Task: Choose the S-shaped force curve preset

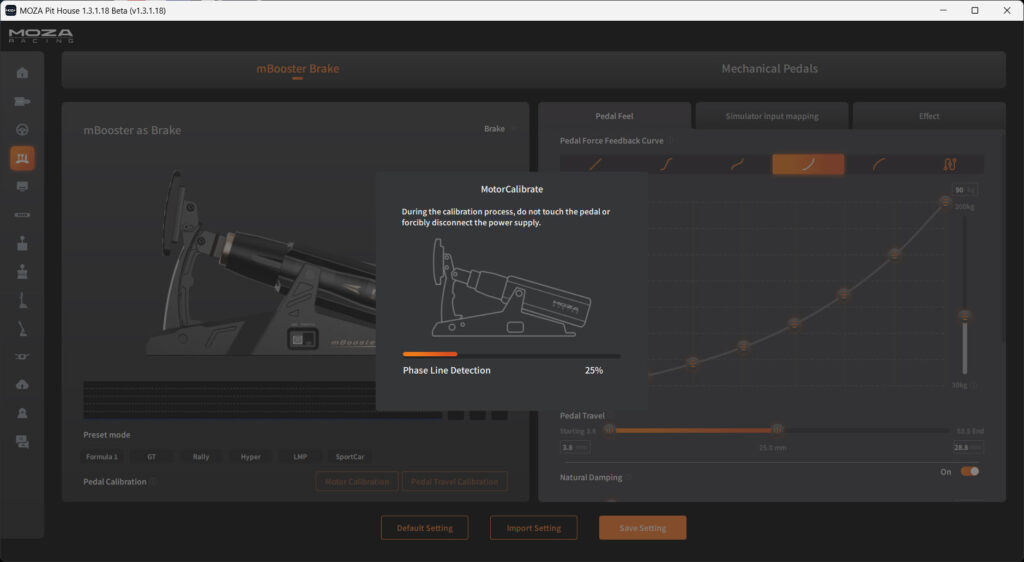Action: [665, 165]
